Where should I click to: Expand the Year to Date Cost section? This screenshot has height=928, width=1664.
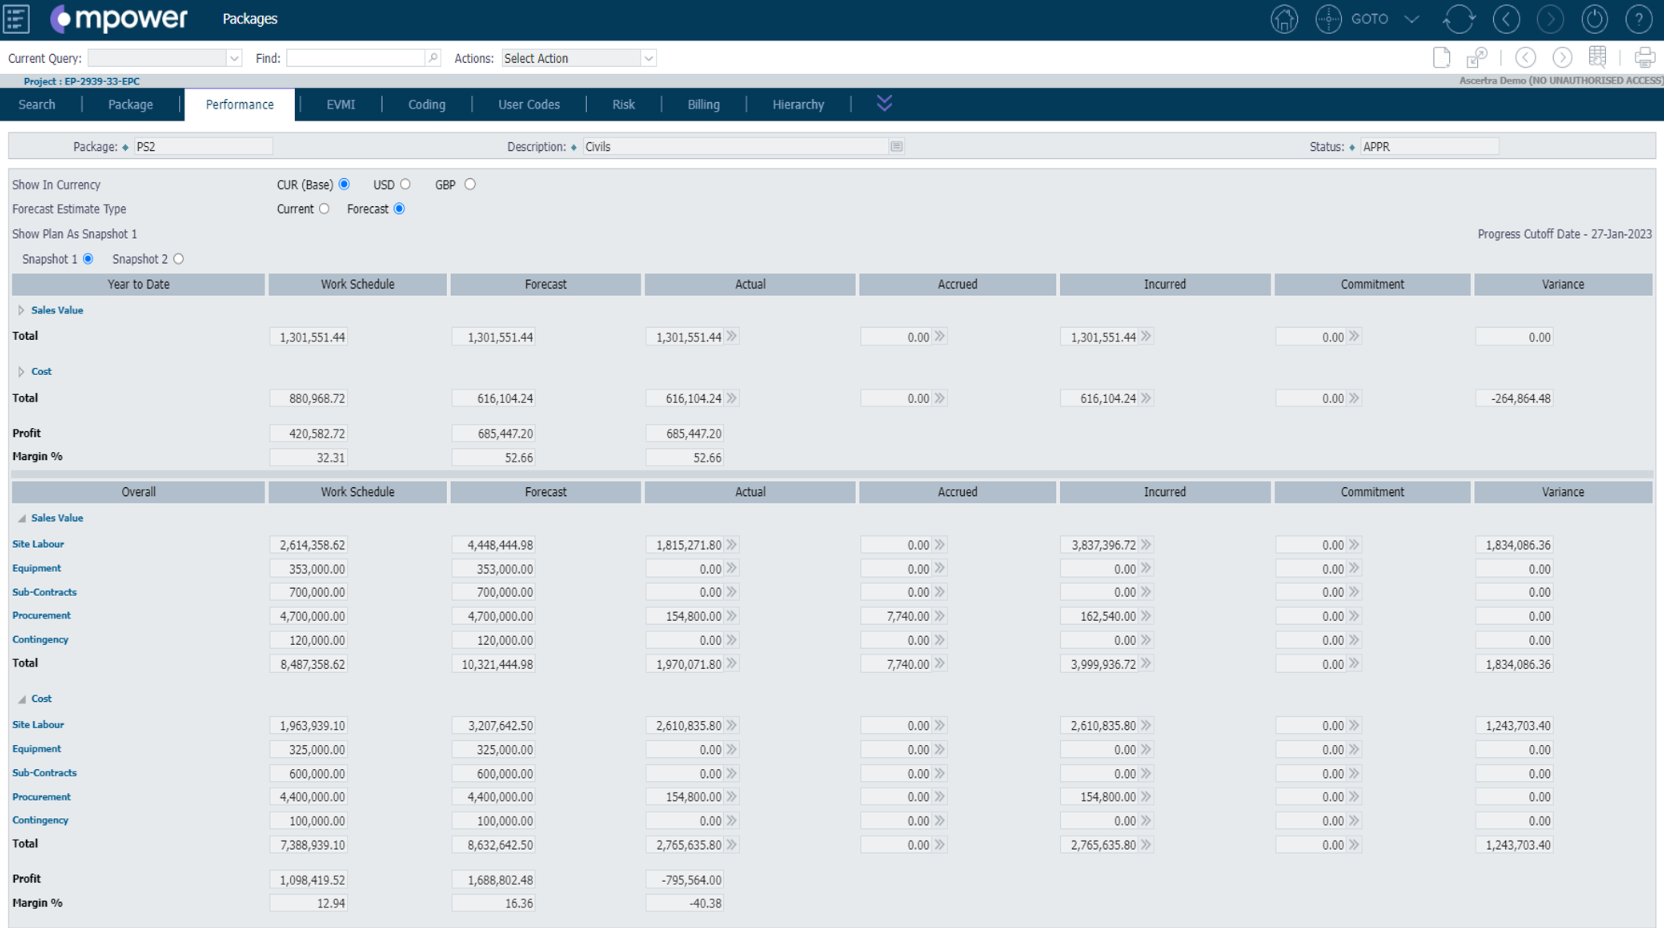21,372
